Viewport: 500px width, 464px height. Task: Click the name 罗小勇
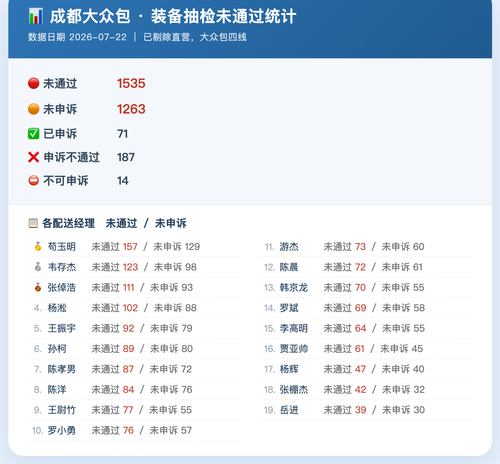(62, 430)
